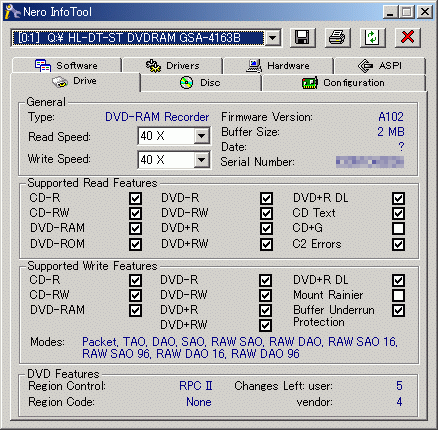Enable the CD+G checkbox
This screenshot has height=430, width=438.
tap(399, 229)
